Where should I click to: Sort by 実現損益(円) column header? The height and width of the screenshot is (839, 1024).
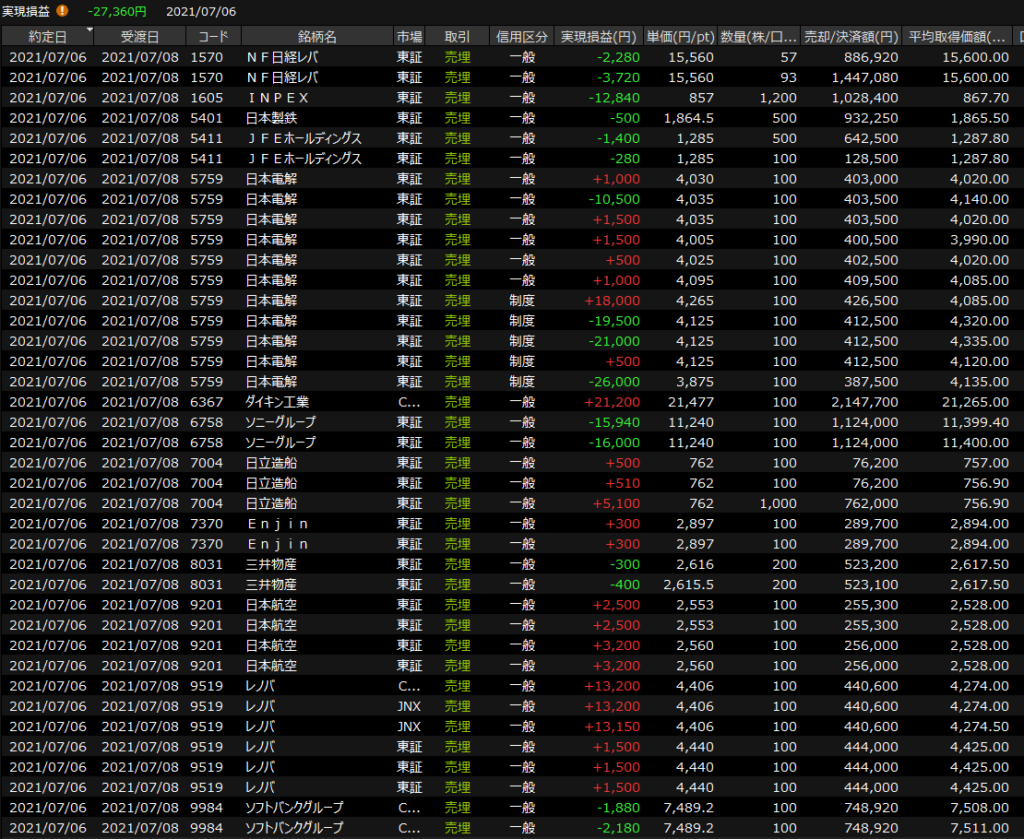pos(597,37)
